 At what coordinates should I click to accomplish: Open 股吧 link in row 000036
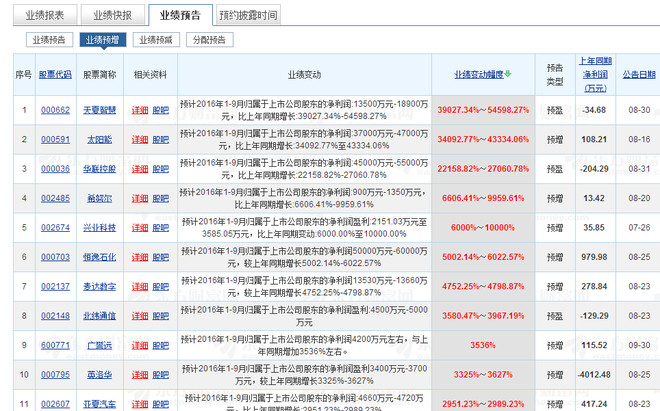tap(160, 169)
